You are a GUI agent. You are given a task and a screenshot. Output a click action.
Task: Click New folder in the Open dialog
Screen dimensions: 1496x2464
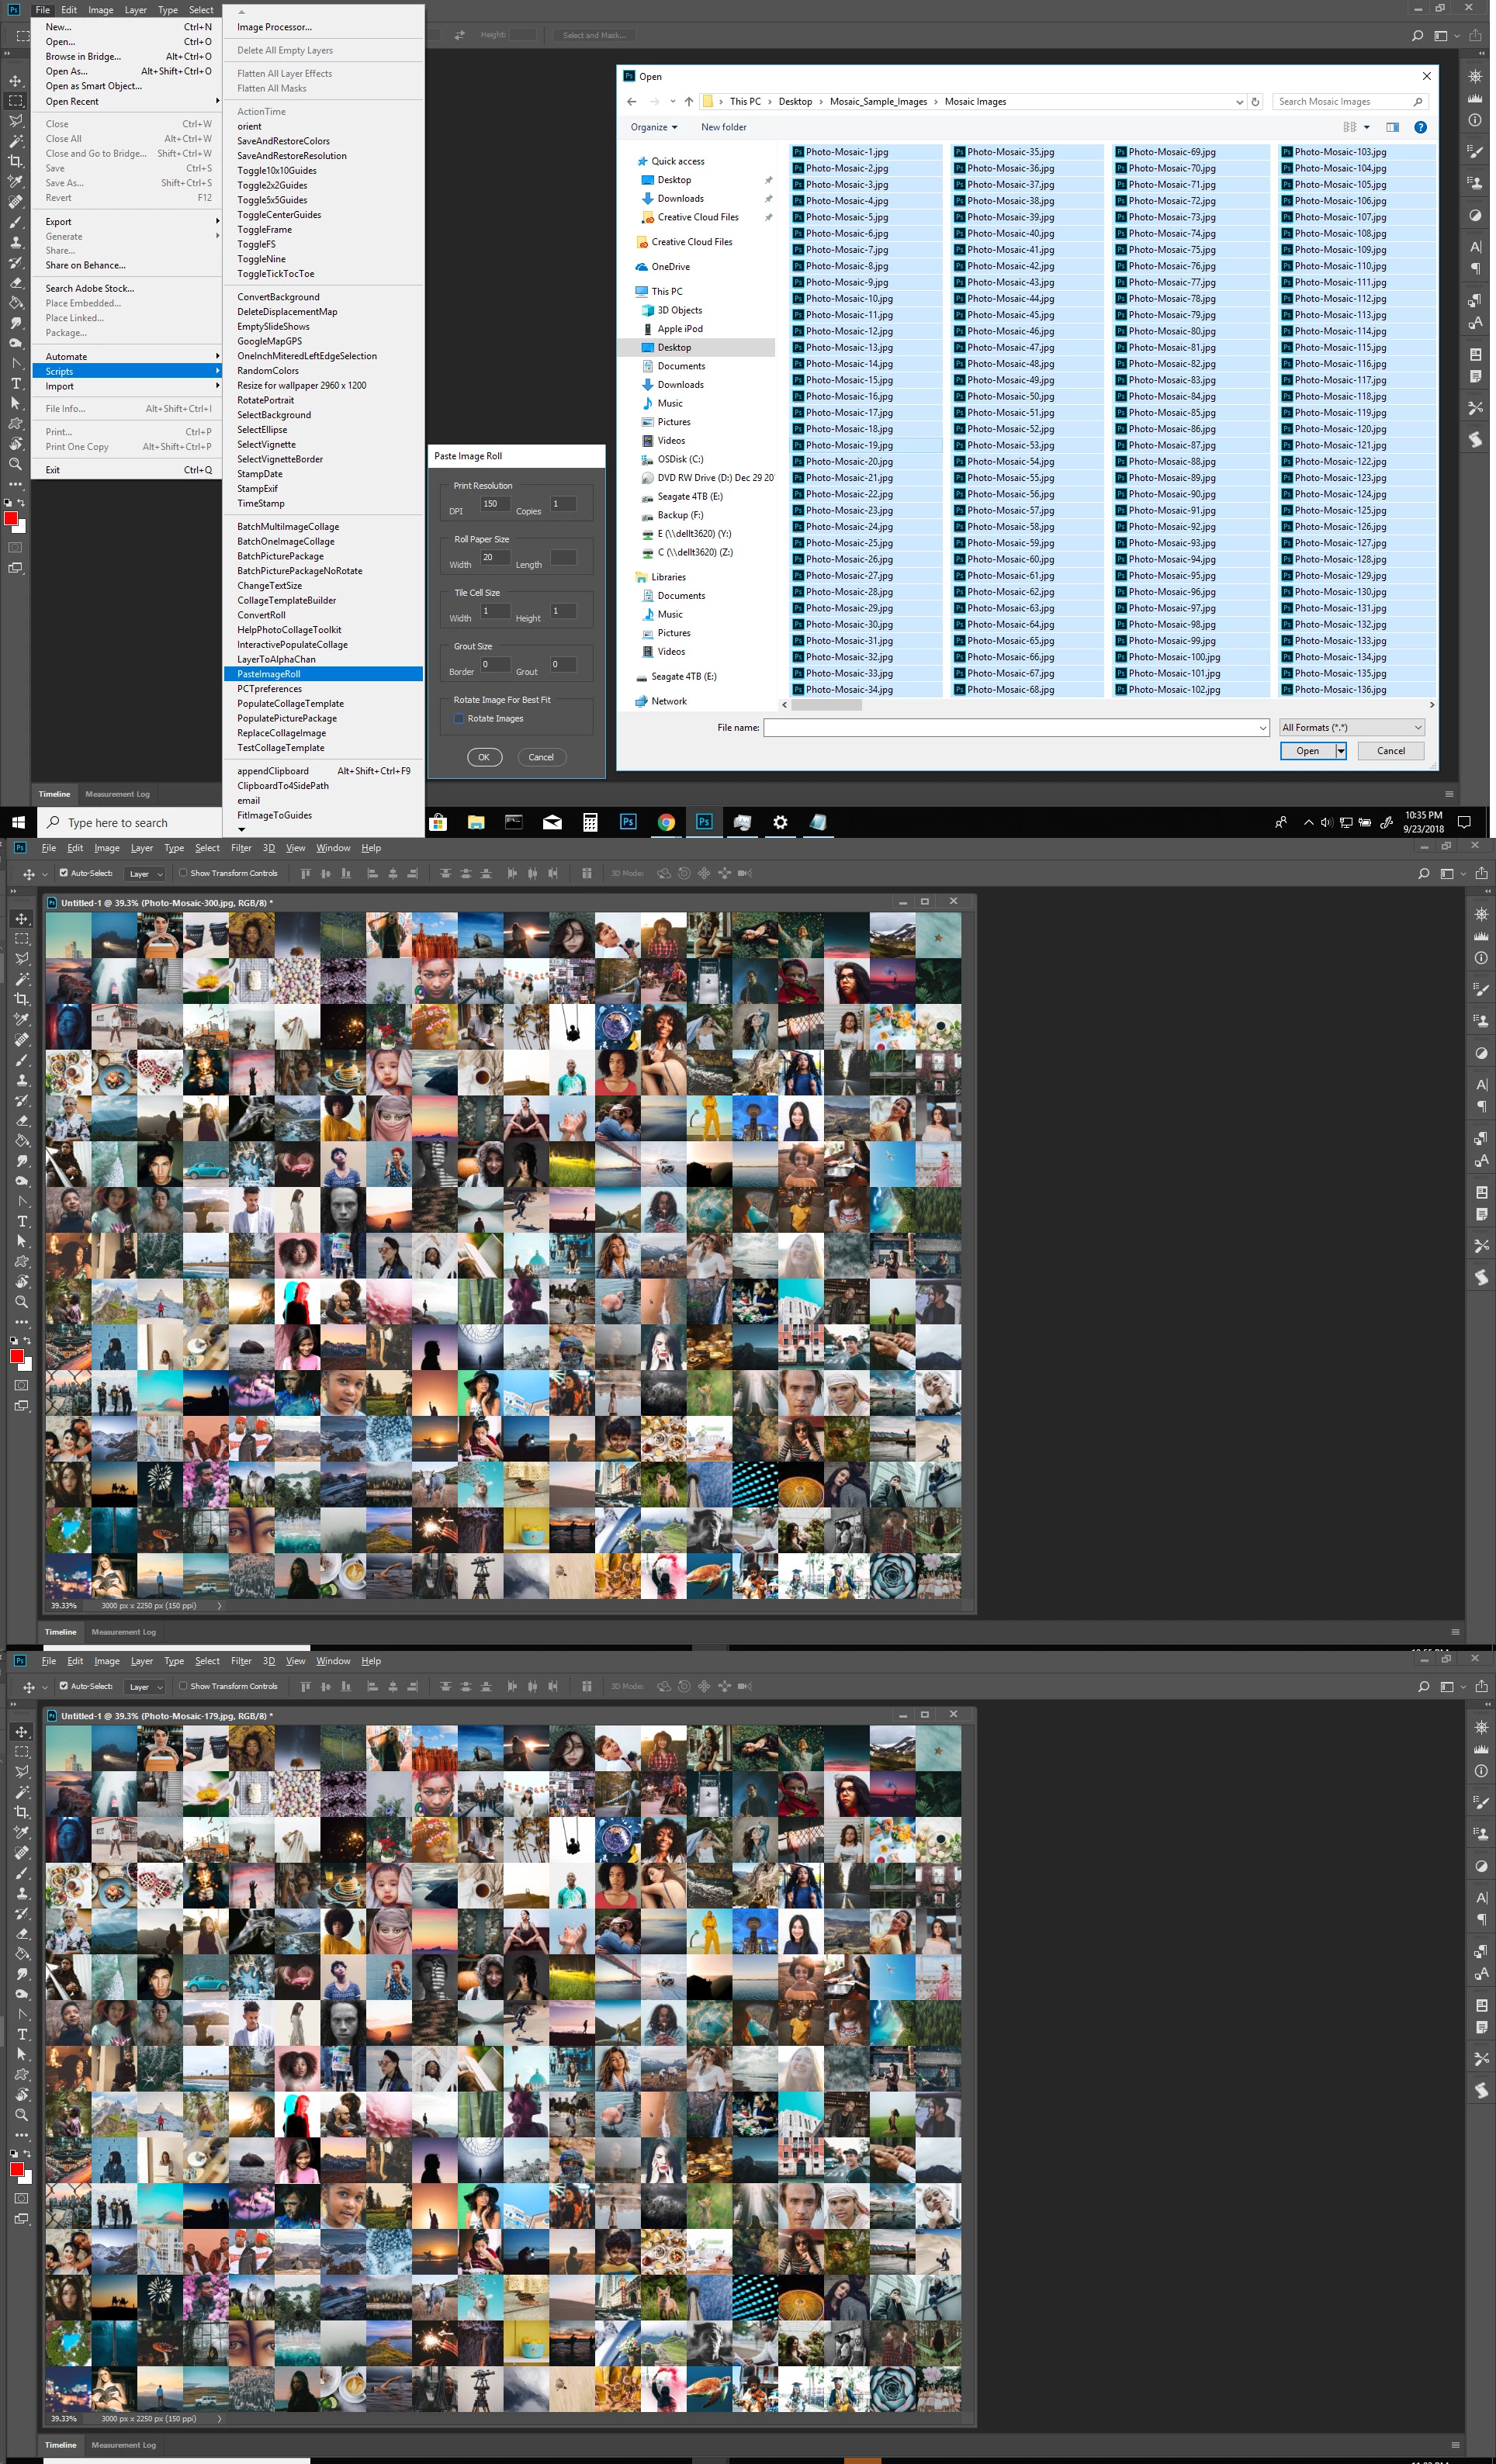point(723,127)
